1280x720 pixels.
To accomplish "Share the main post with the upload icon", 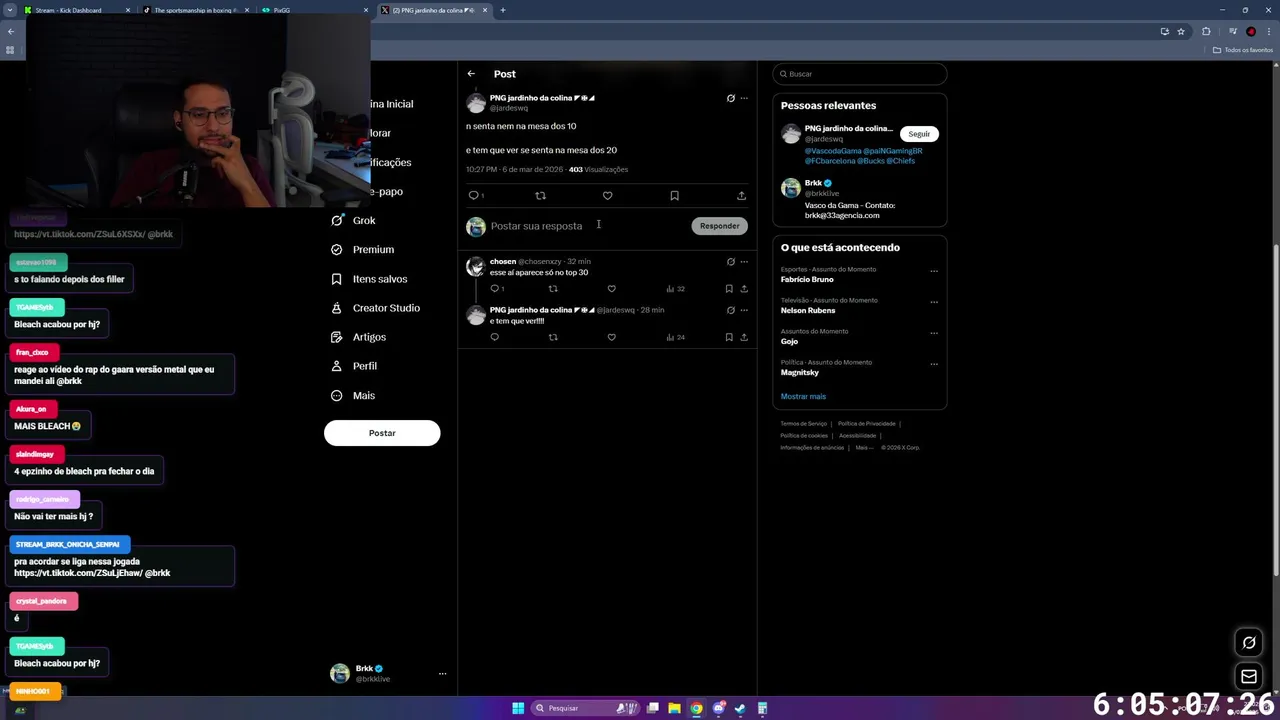I will pos(741,196).
